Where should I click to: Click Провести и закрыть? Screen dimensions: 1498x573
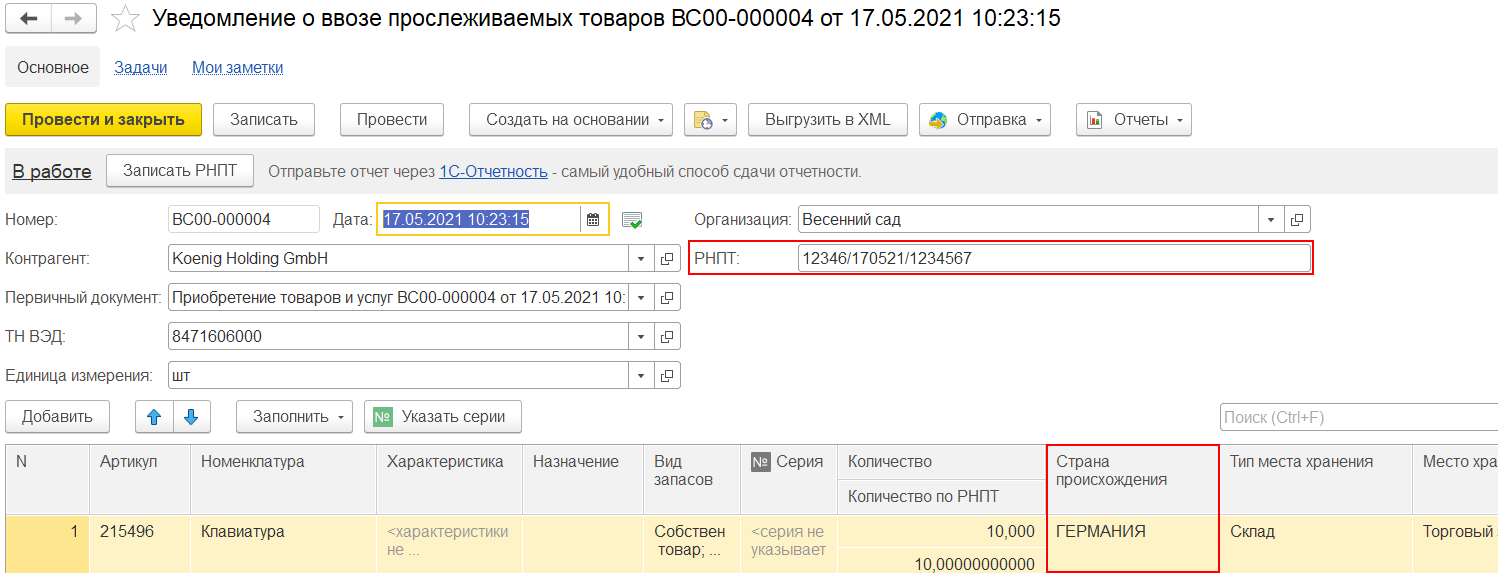[104, 120]
